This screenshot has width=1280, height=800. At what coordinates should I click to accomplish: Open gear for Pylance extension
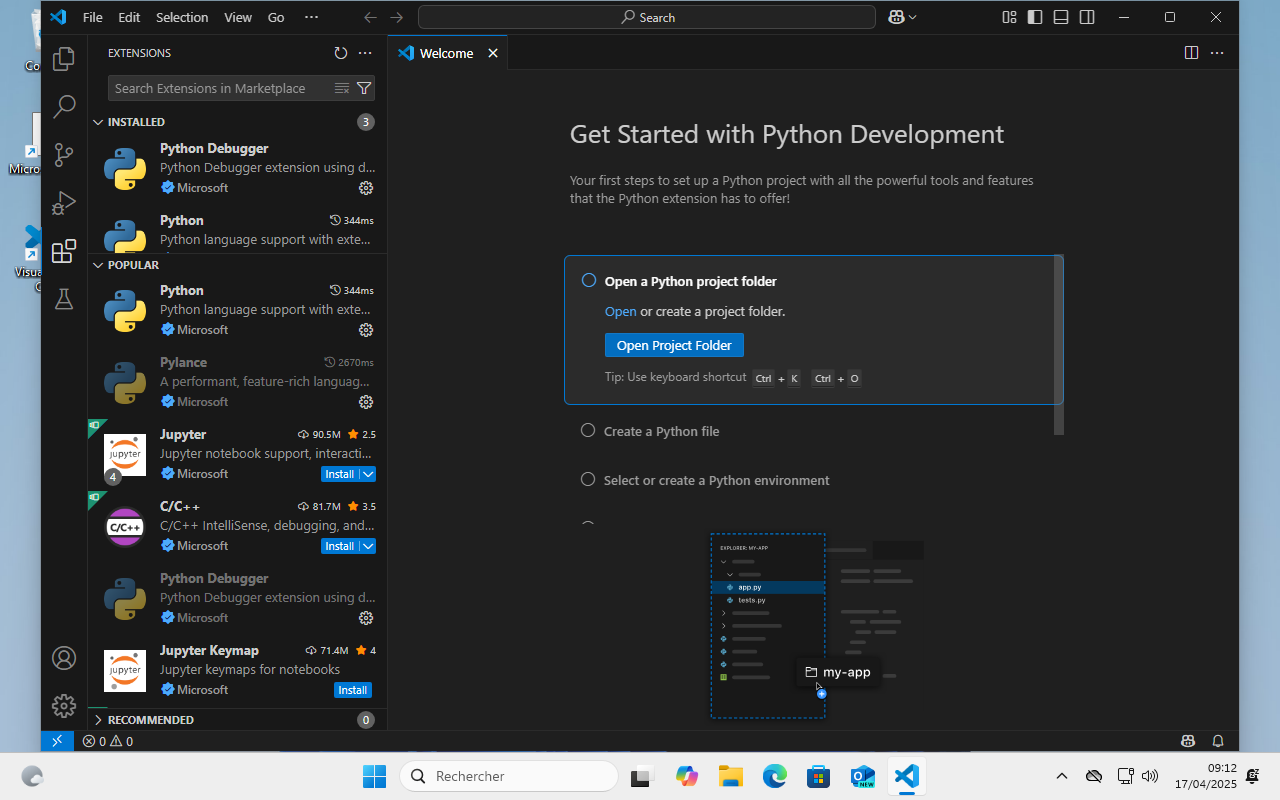click(366, 402)
